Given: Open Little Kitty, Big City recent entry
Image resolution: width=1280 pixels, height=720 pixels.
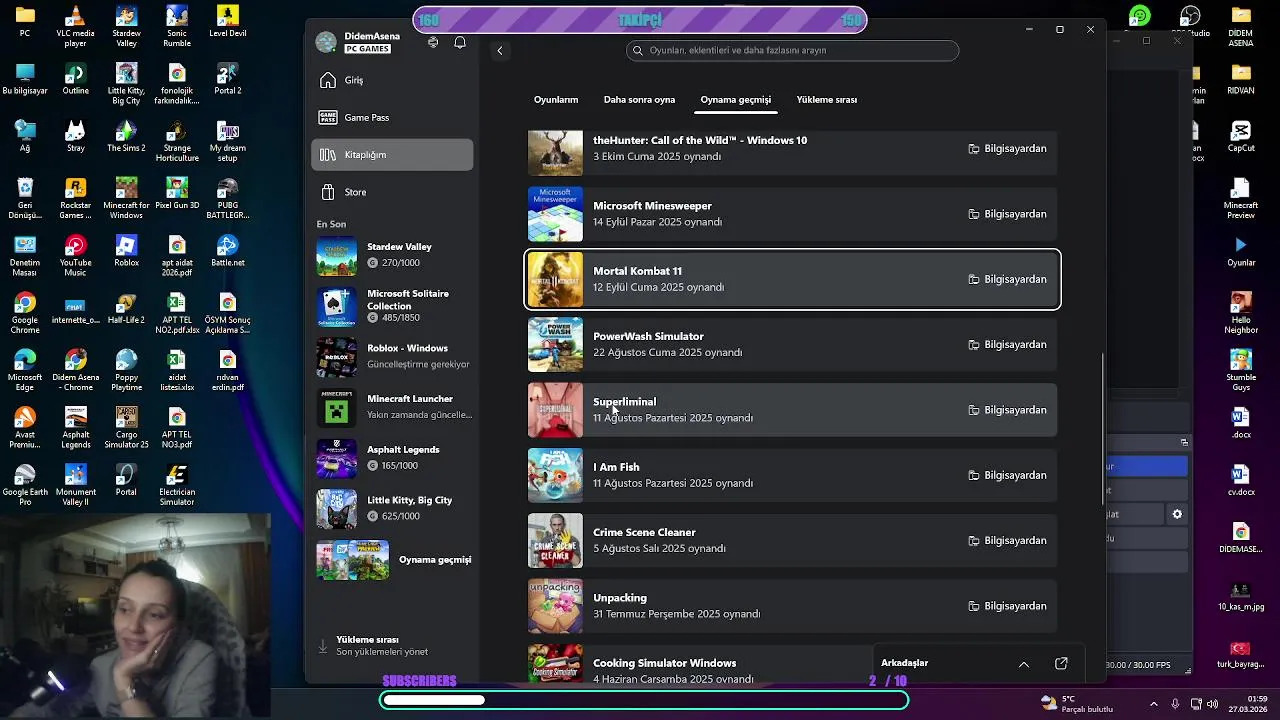Looking at the screenshot, I should 394,508.
